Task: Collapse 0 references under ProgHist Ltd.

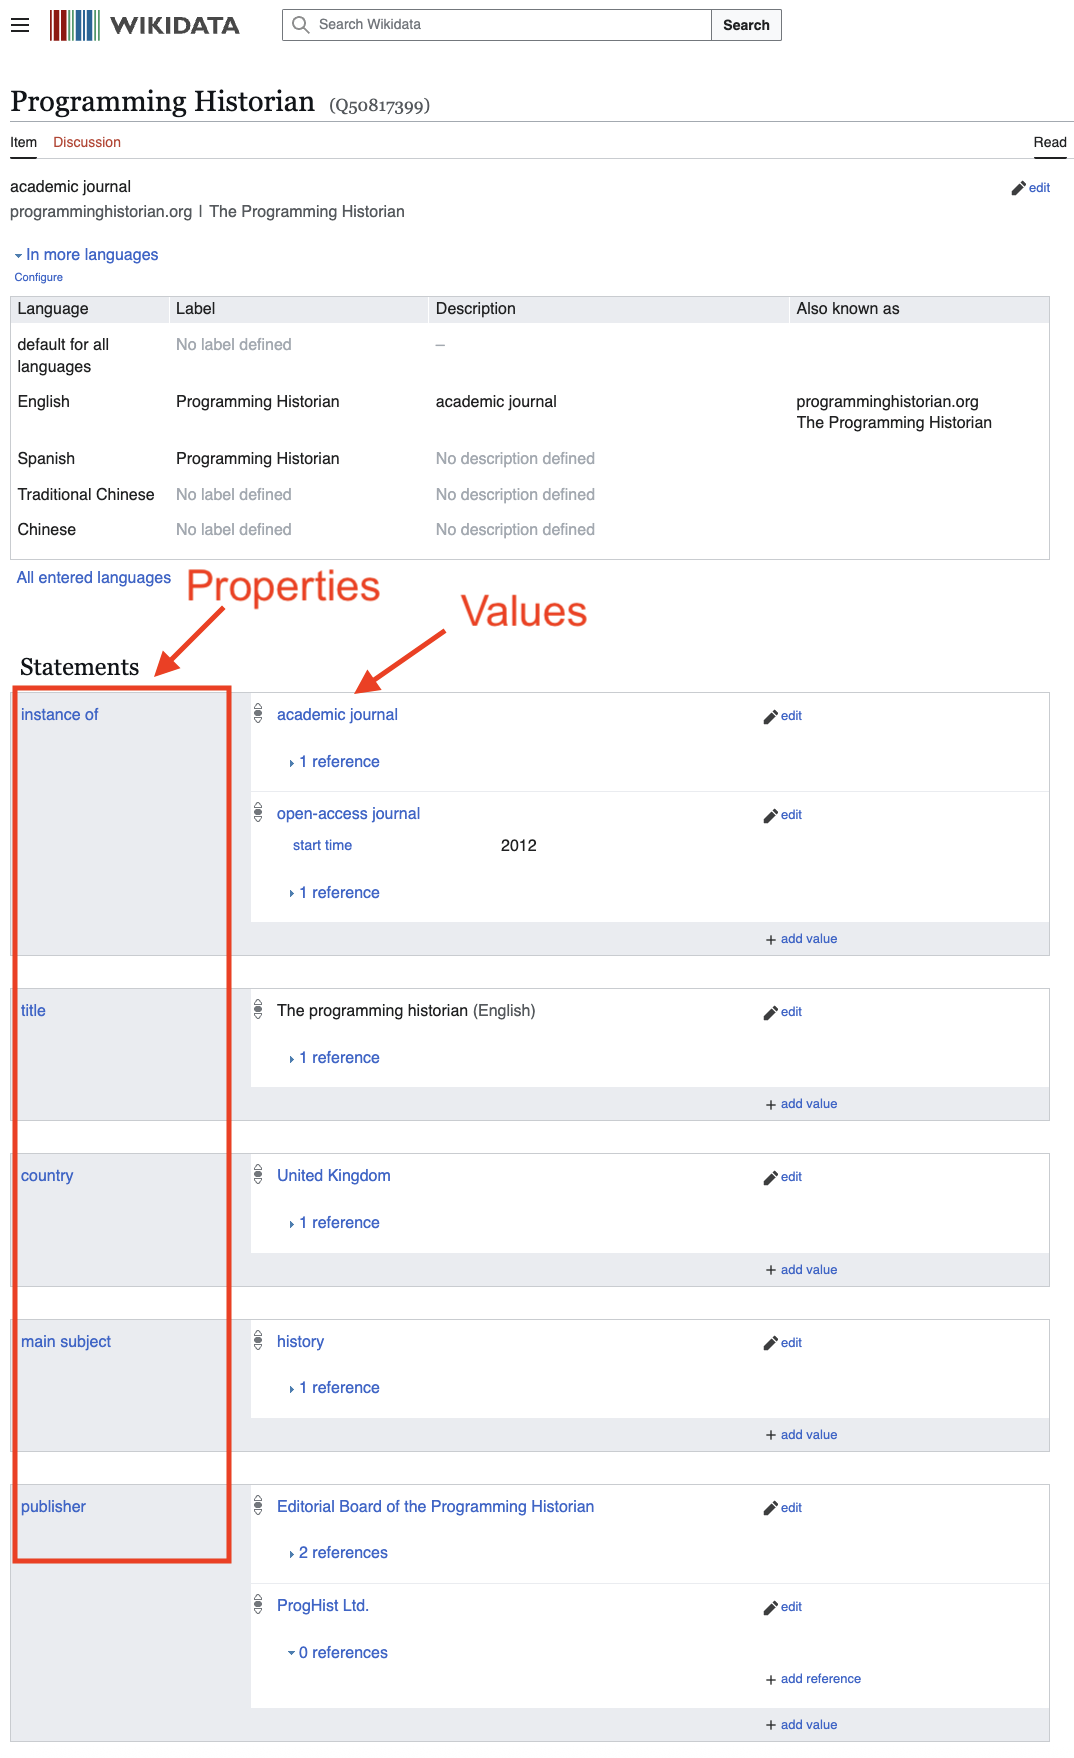Action: [x=338, y=1653]
